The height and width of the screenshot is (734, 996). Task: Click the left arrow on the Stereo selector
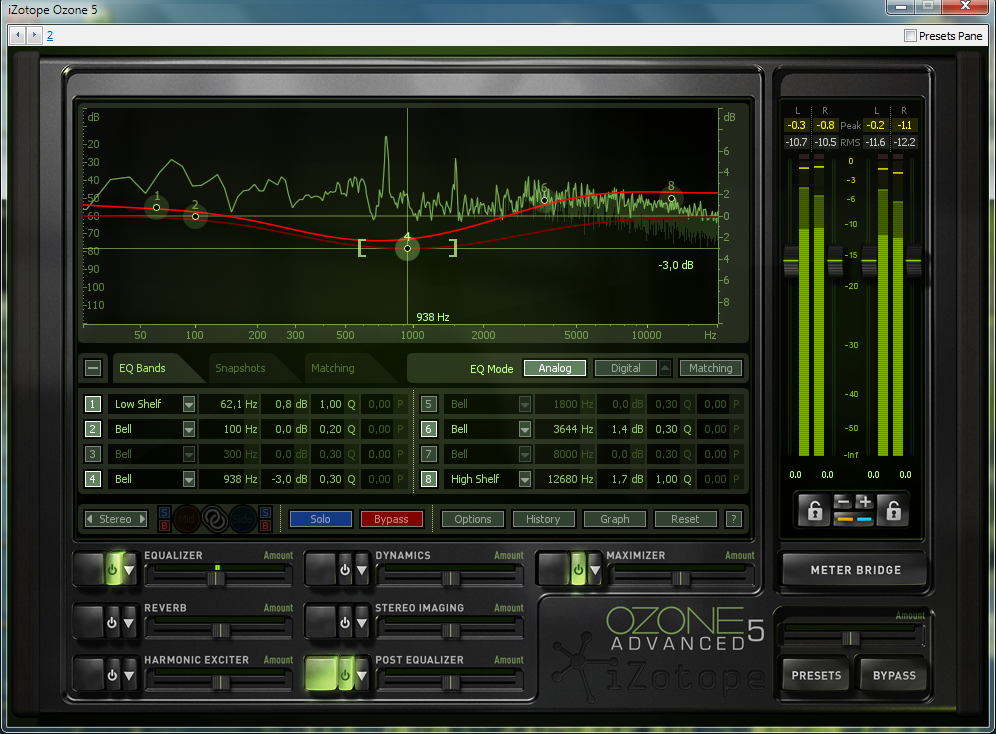90,519
